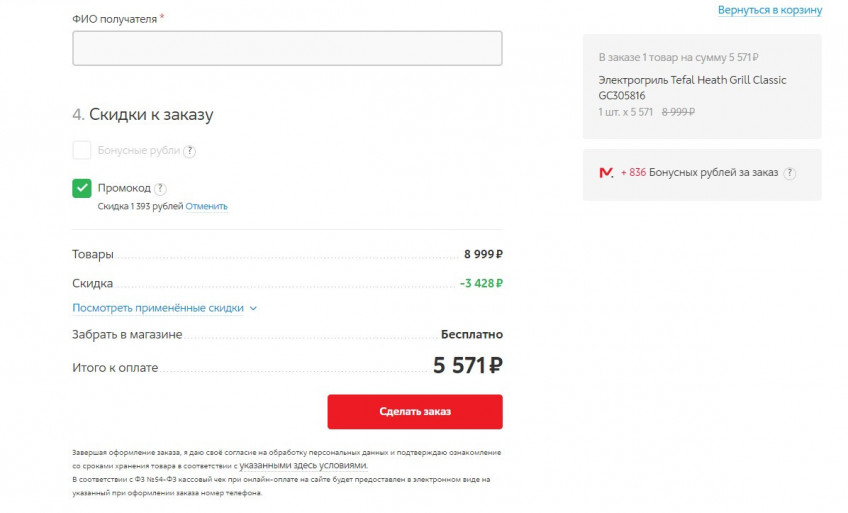This screenshot has width=848, height=513.
Task: Follow the Вернуться в корзину link
Action: point(769,10)
